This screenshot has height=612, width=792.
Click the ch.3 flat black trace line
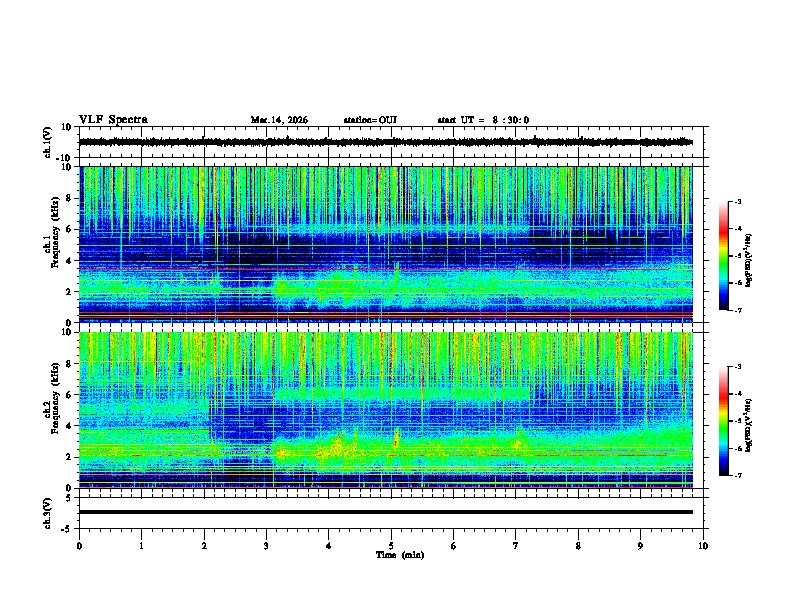385,512
